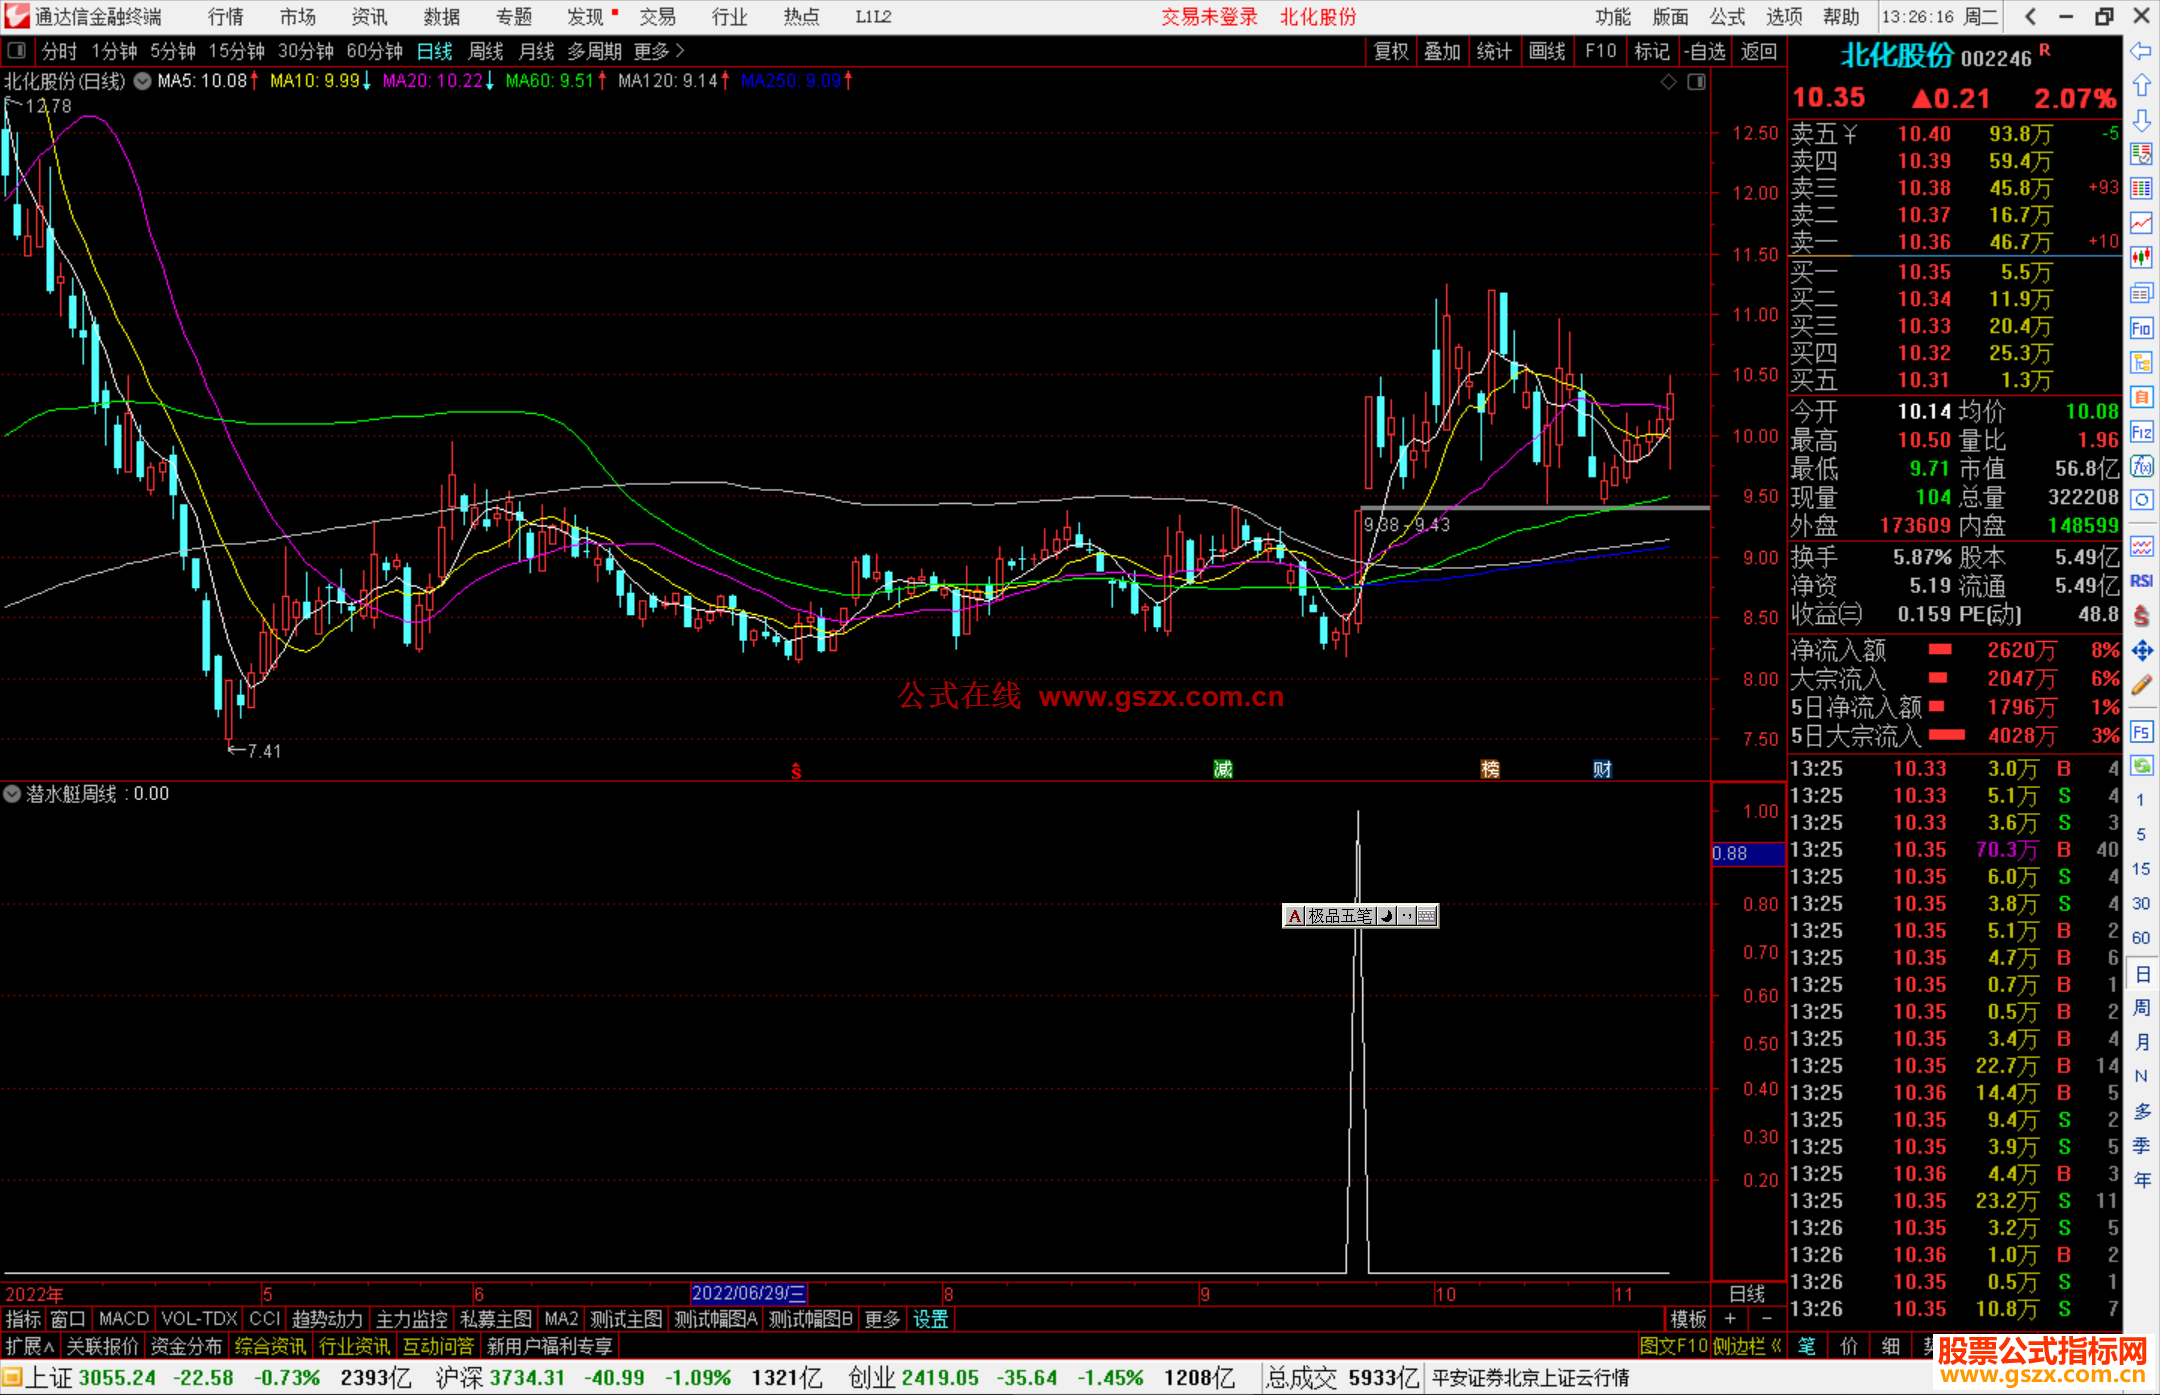
Task: Toggle the 潜水艇周线 indicator circle button
Action: (x=12, y=794)
